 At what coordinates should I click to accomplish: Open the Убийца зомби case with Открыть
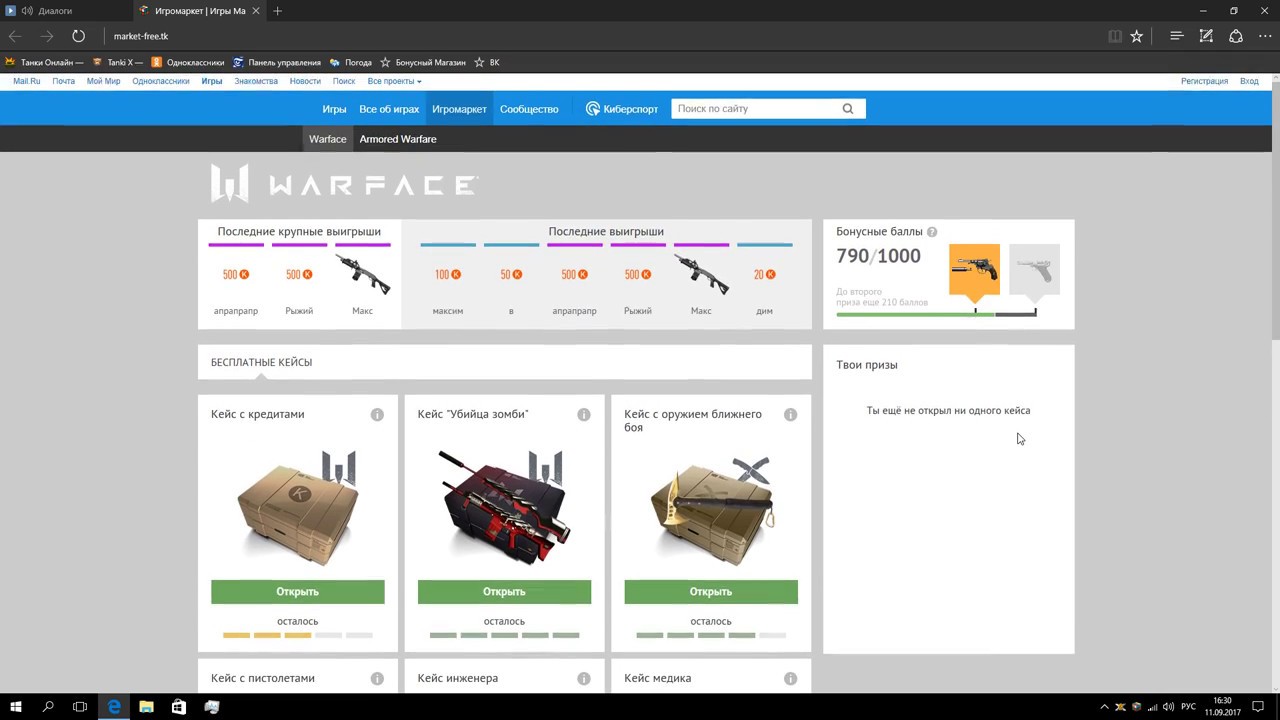coord(504,592)
